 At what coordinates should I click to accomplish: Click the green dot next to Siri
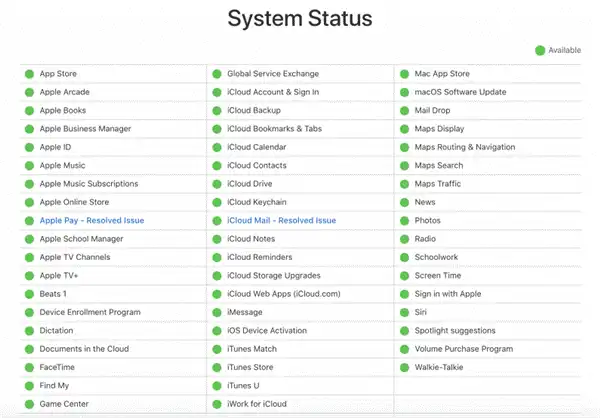click(x=405, y=312)
